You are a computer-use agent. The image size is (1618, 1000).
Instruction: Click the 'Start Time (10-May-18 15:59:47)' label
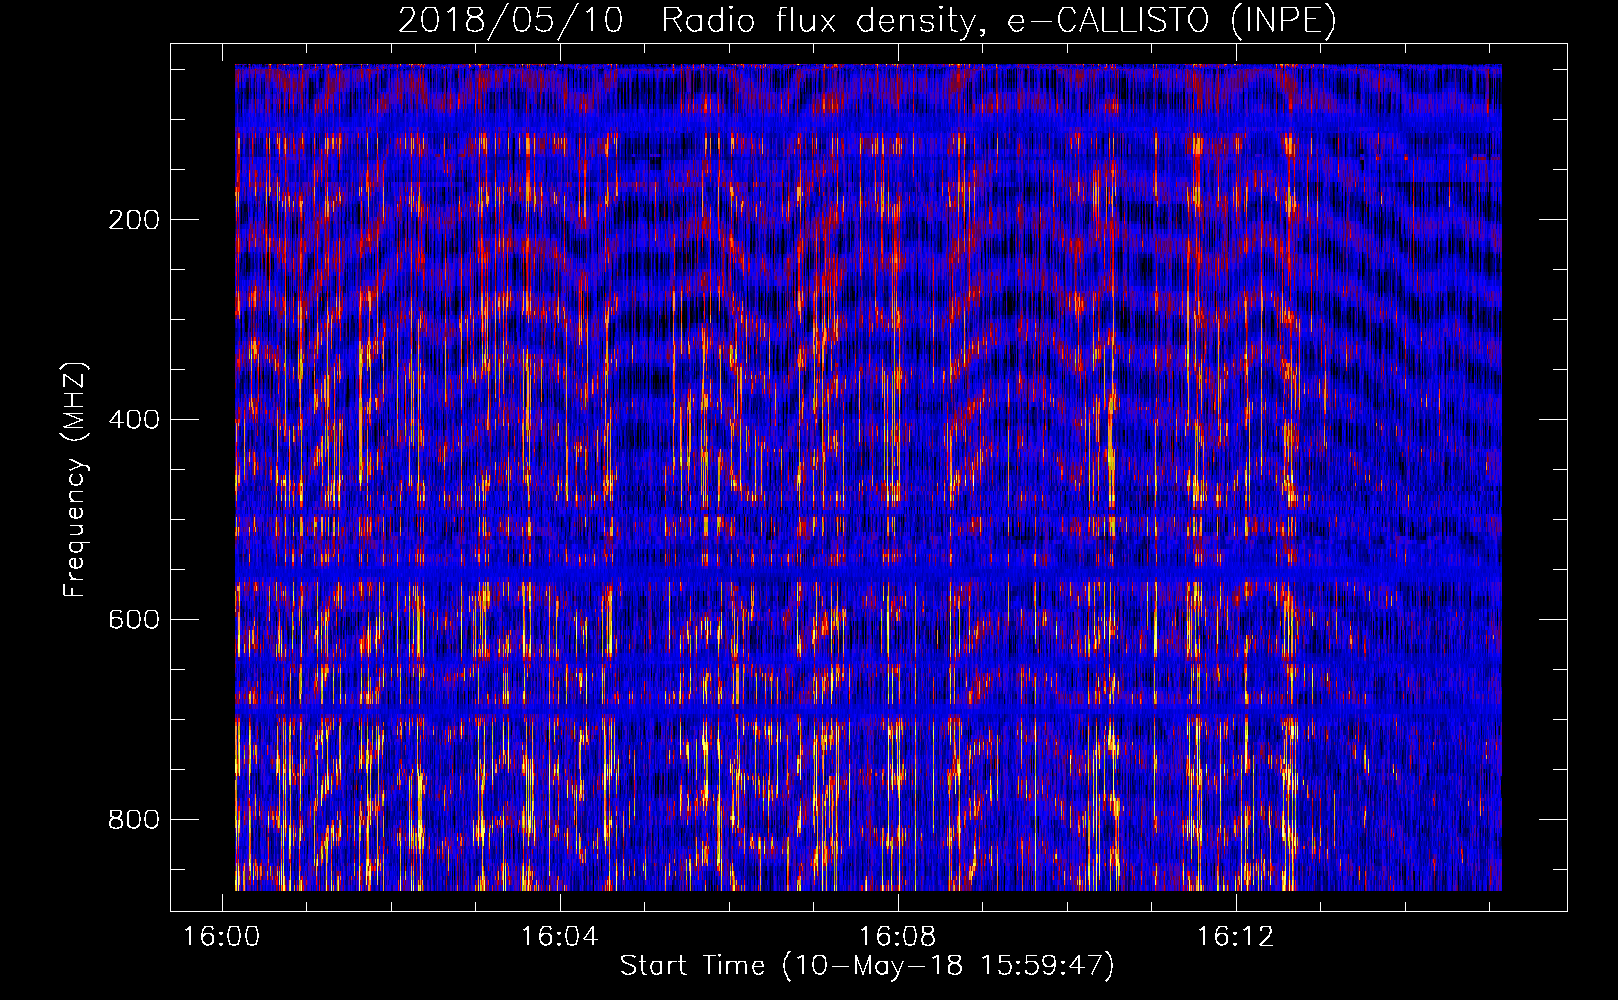point(867,966)
